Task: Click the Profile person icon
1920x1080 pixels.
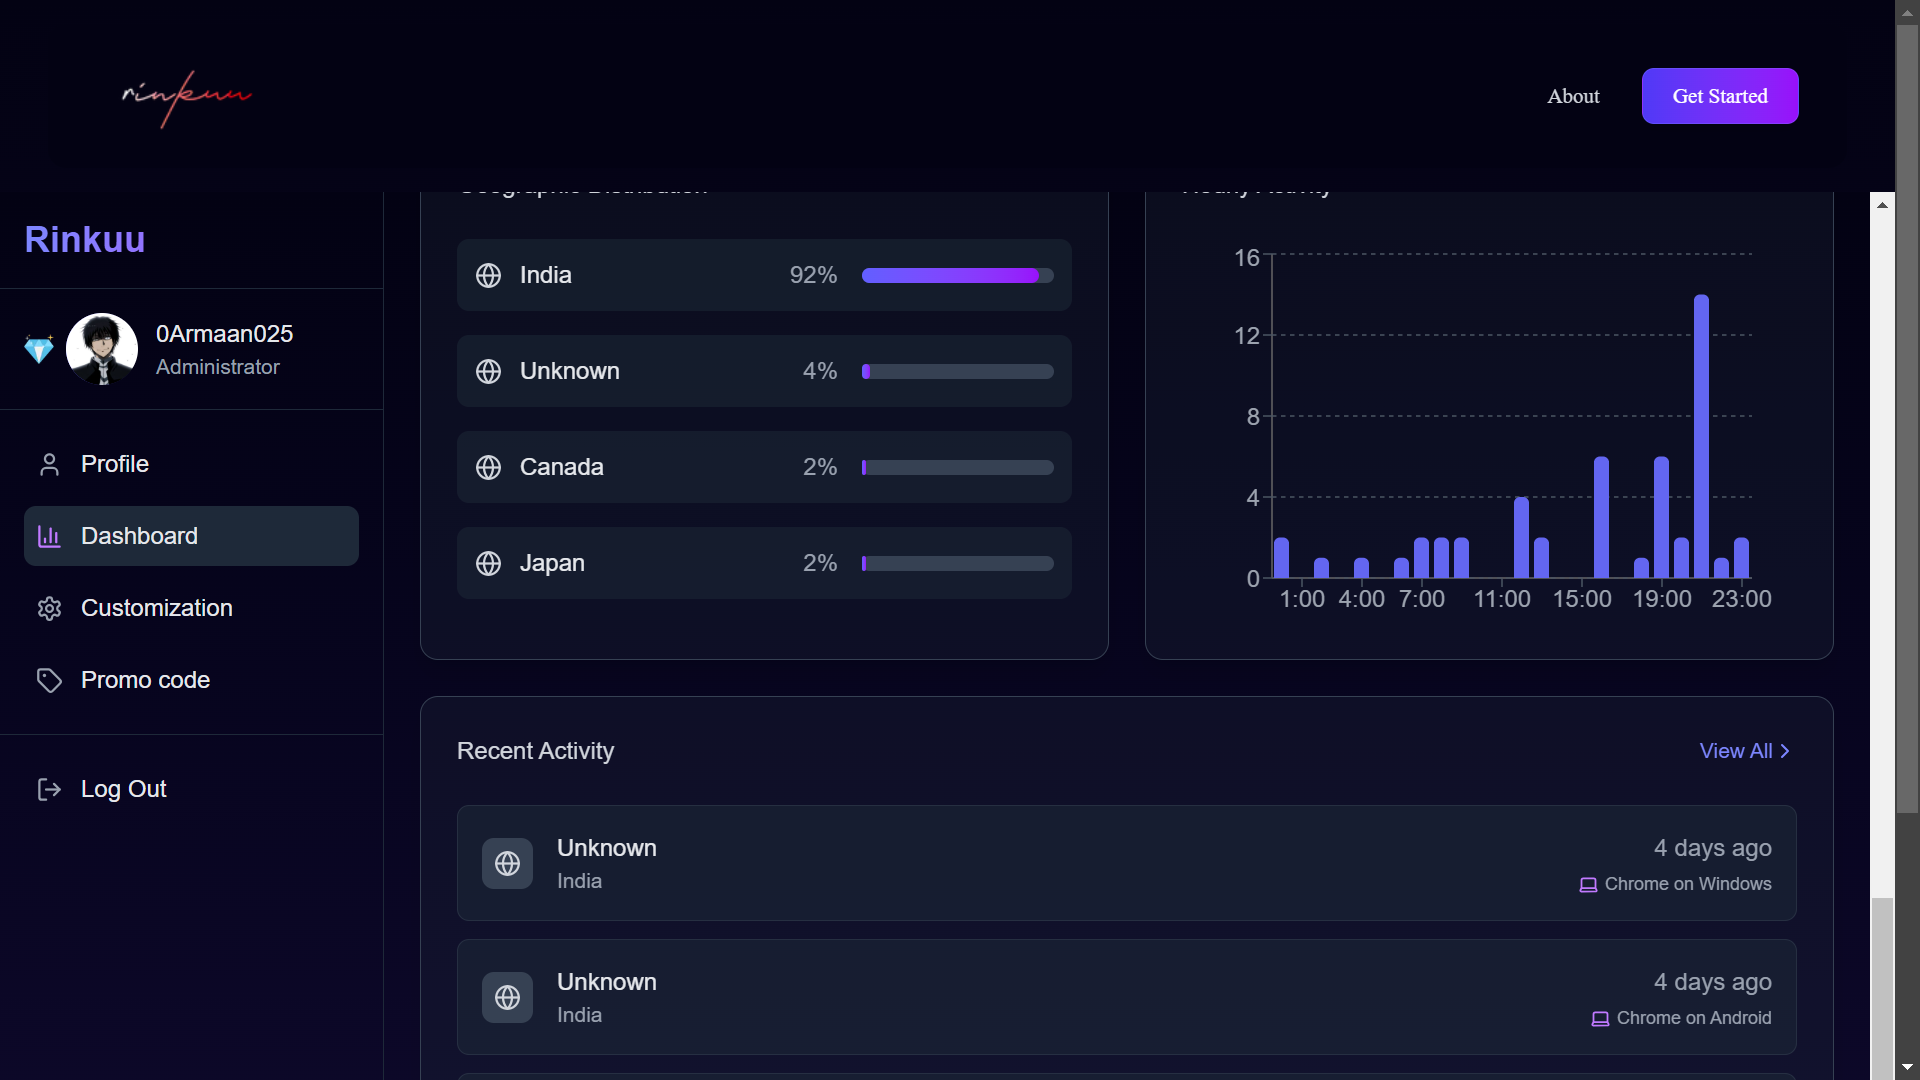Action: 49,464
